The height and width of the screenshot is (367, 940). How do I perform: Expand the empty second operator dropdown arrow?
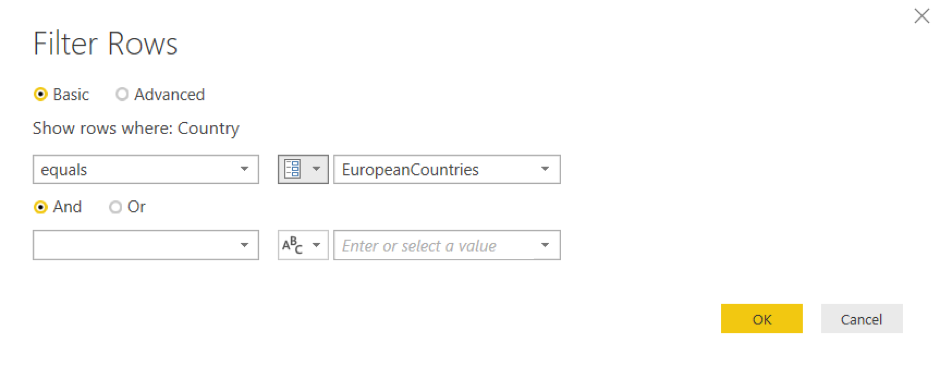point(245,245)
